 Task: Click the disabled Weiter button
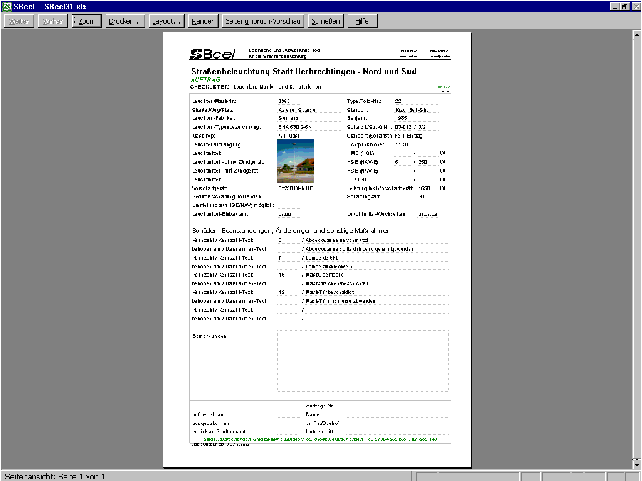click(18, 21)
